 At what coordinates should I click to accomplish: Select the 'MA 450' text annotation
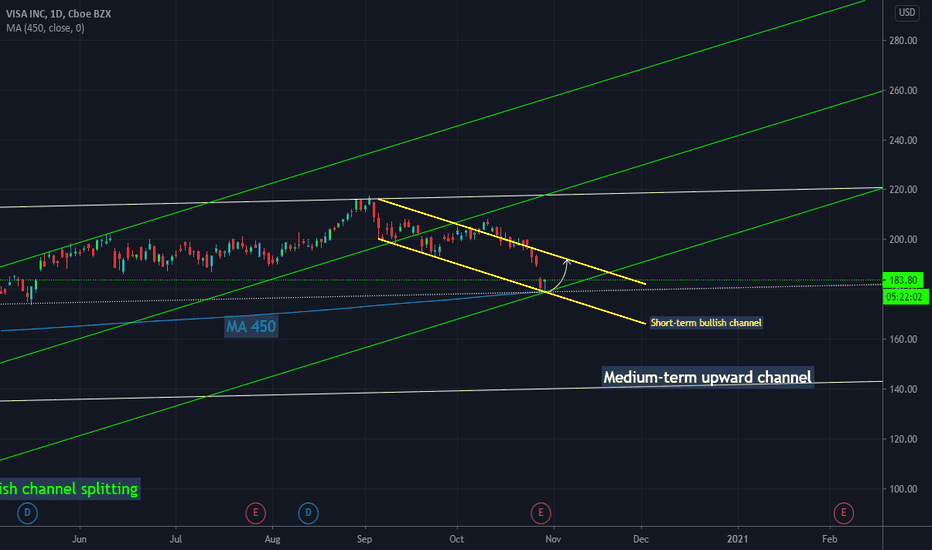251,326
